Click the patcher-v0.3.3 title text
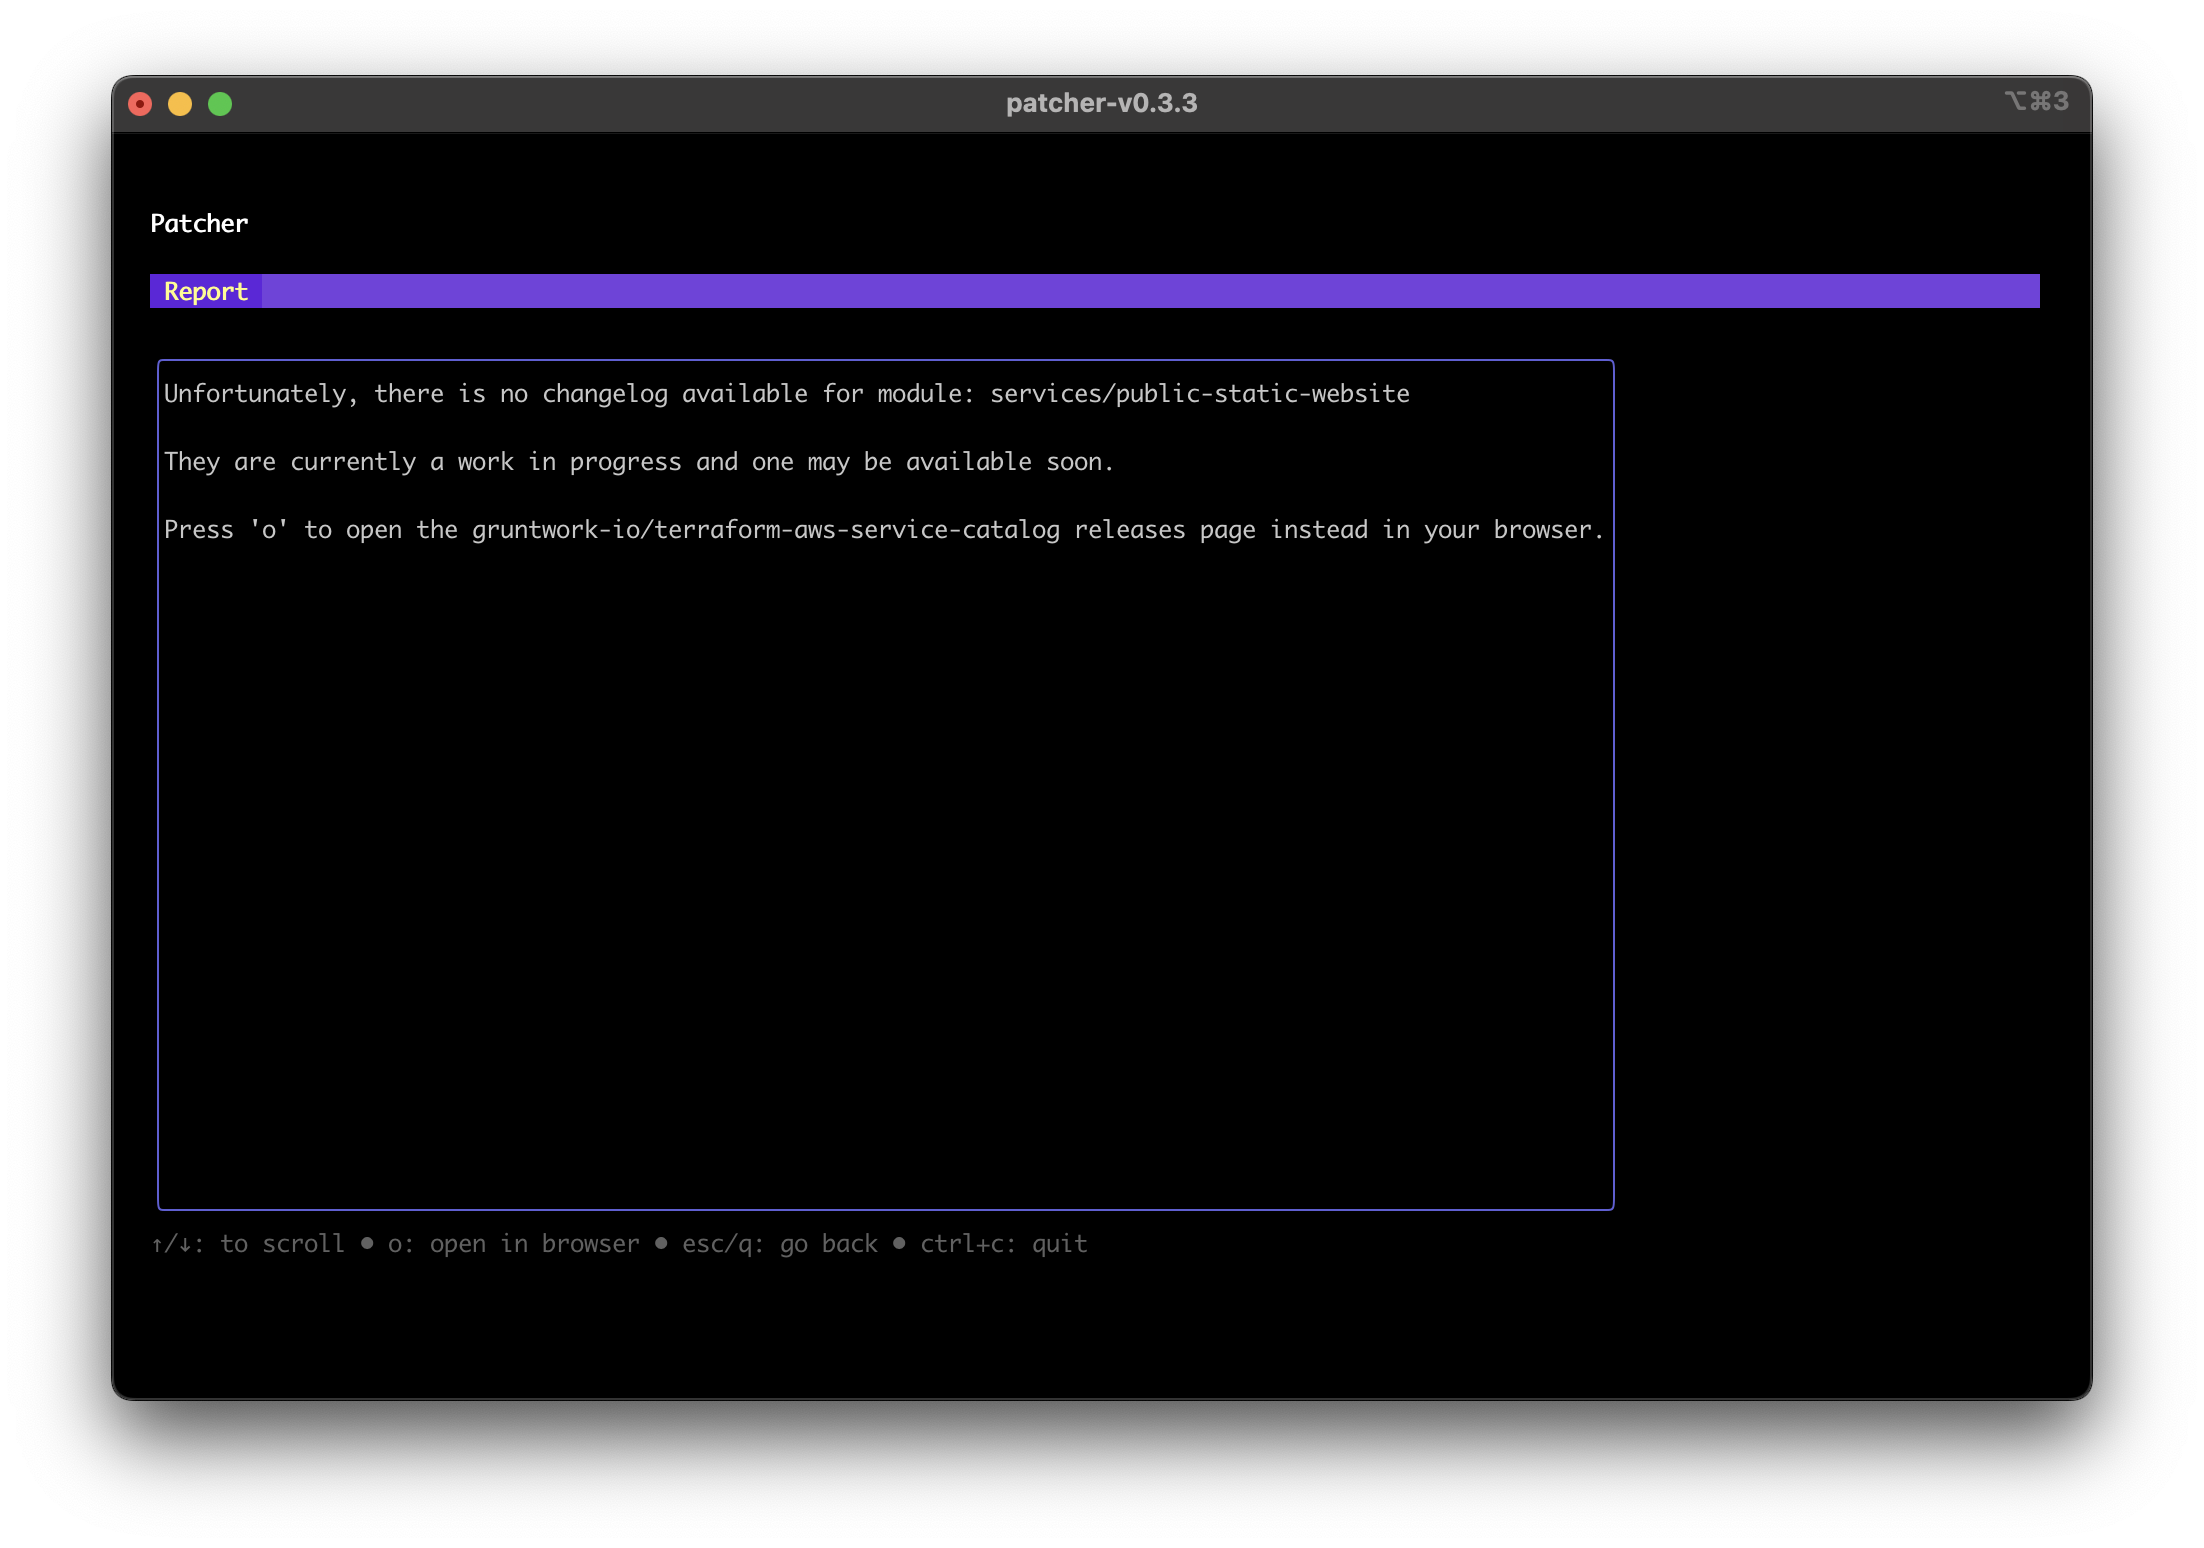The height and width of the screenshot is (1548, 2204). 1100,102
